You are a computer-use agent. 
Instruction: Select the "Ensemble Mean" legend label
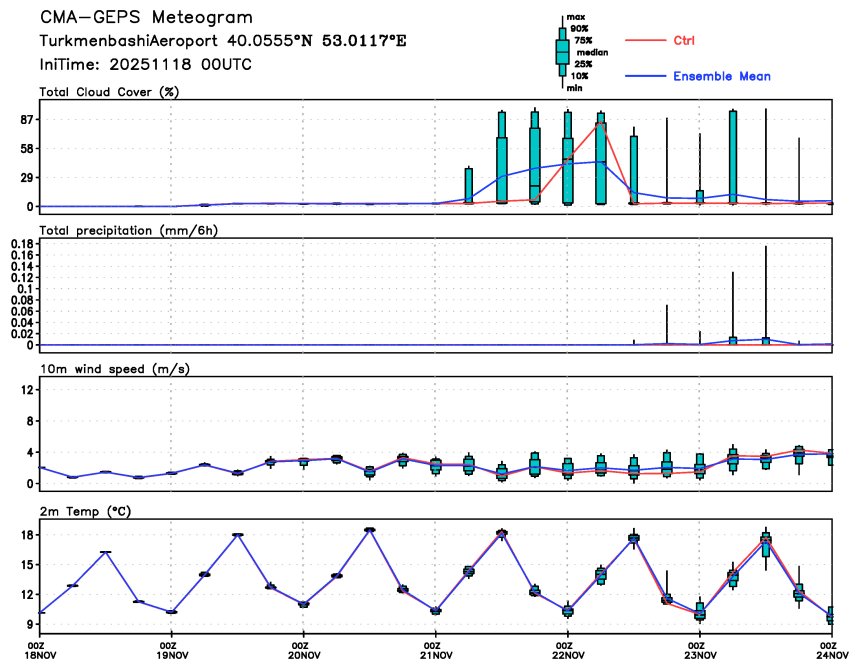(x=721, y=76)
